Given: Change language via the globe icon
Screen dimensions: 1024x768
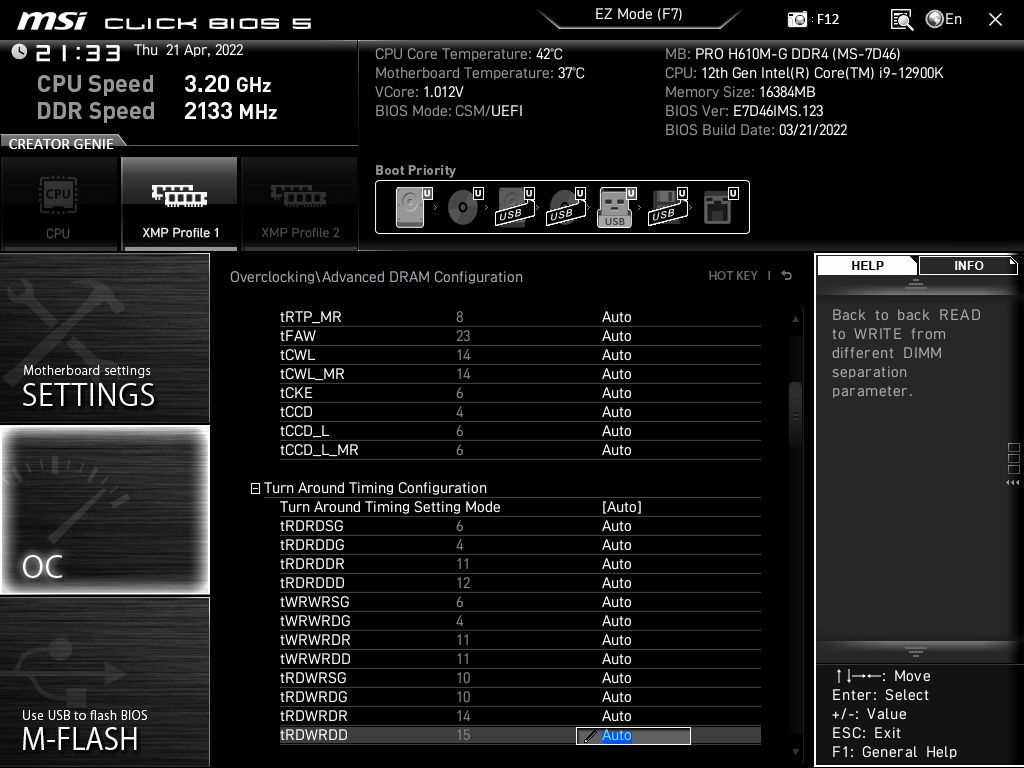Looking at the screenshot, I should point(935,19).
